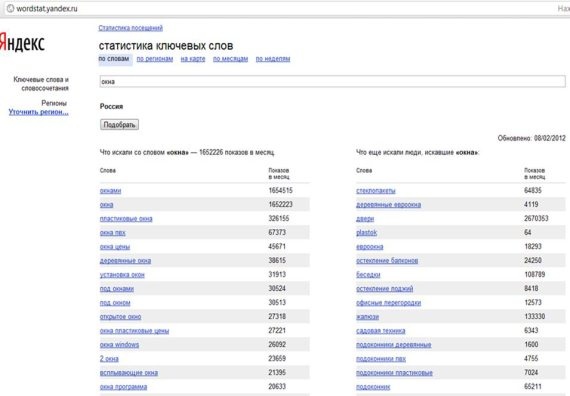The width and height of the screenshot is (570, 396).
Task: Open the окна пластиковые цены link
Action: [x=135, y=331]
